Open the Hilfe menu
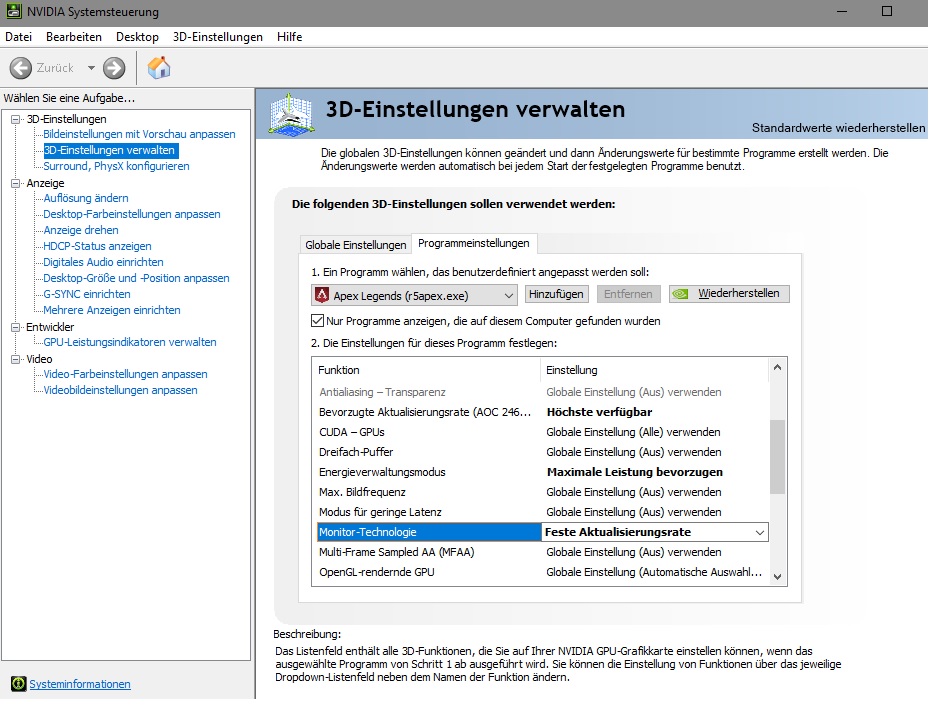Screen dimensions: 929x705 coord(290,37)
